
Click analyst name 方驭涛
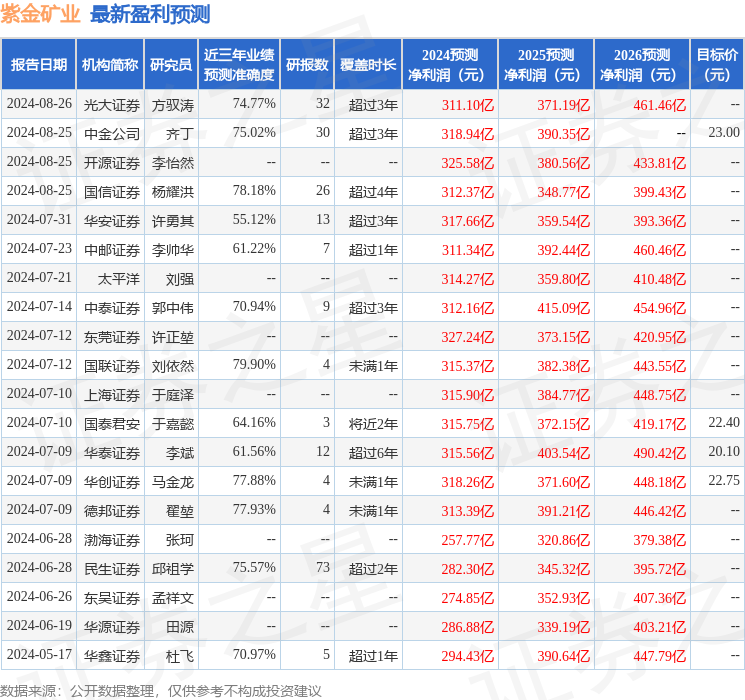[173, 105]
